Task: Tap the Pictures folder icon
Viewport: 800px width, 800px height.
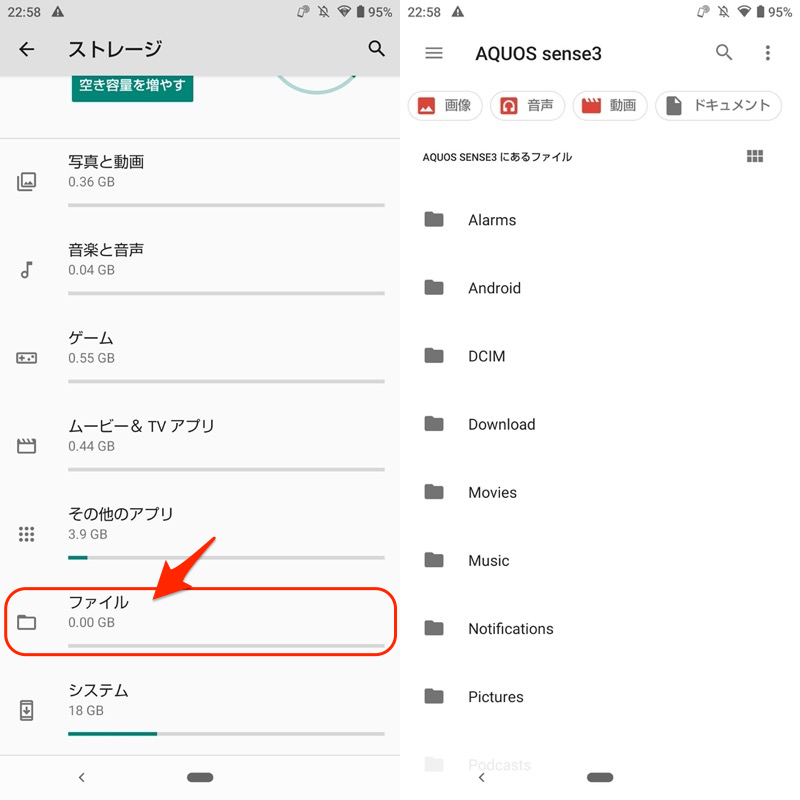Action: pos(434,696)
